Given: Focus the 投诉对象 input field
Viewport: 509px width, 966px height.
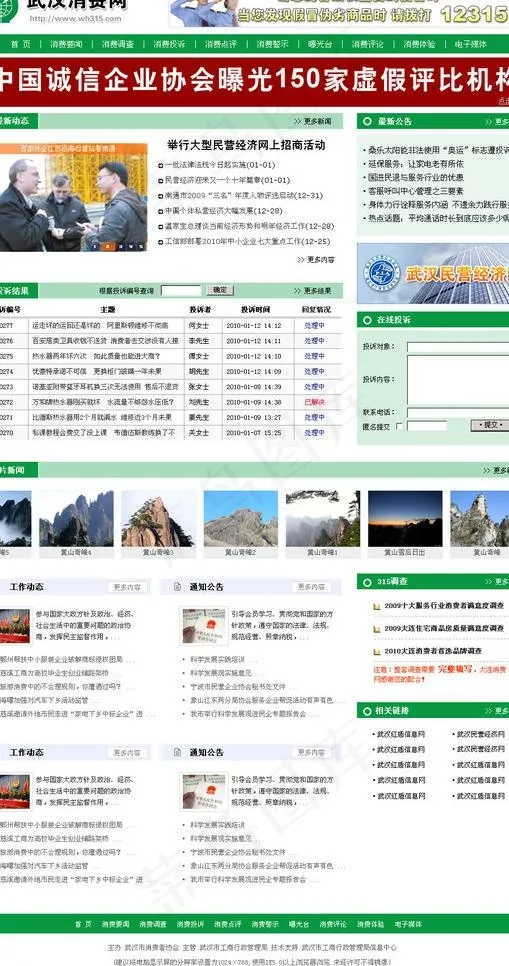Looking at the screenshot, I should point(458,347).
